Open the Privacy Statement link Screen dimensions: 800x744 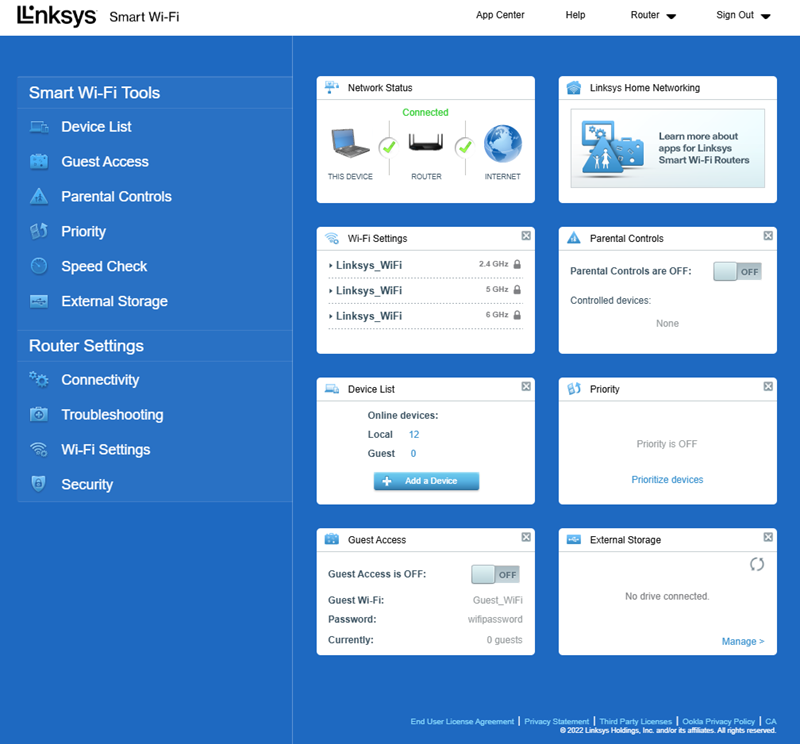[557, 722]
